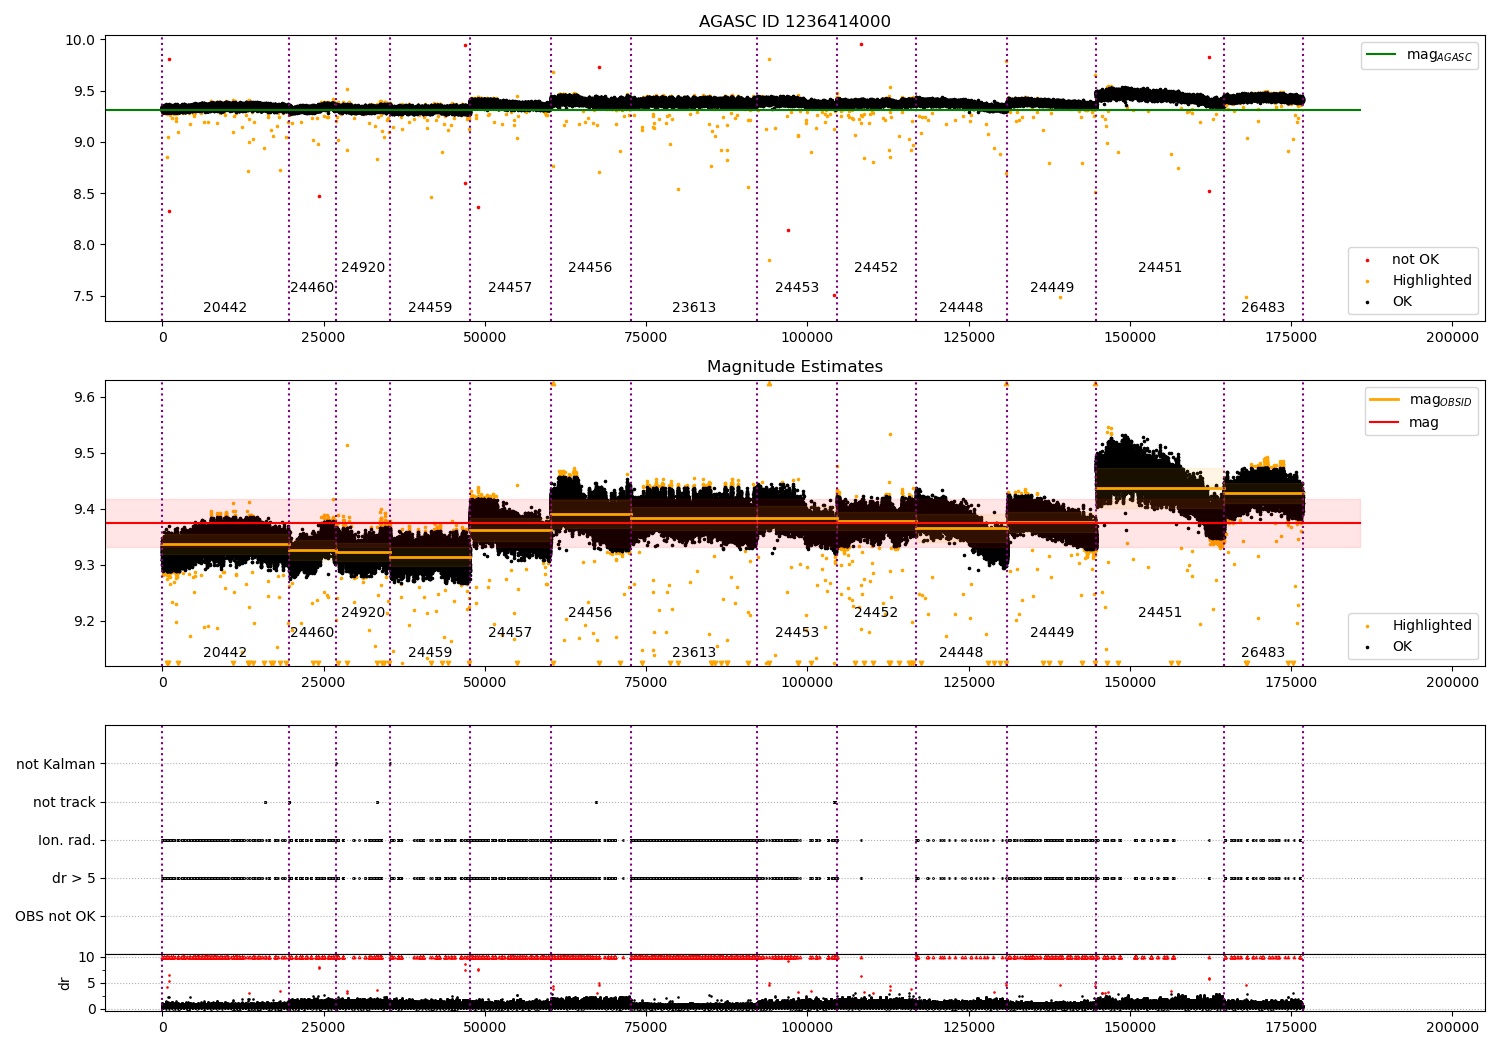Screen dimensions: 1500x1050
Task: Click the plot title 'AGASC ID 1236414000'
Action: (794, 22)
